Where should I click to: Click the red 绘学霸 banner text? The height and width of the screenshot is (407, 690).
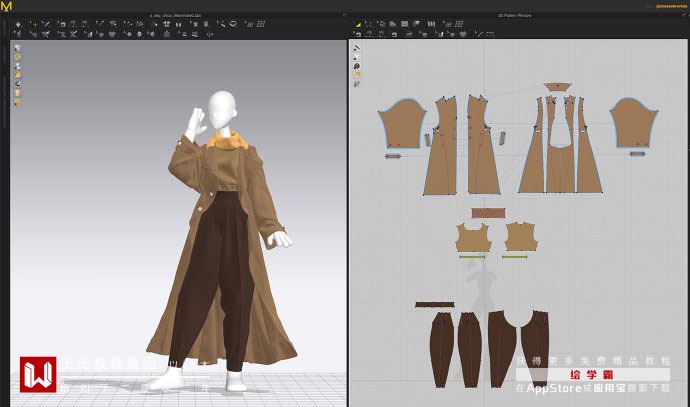point(590,375)
